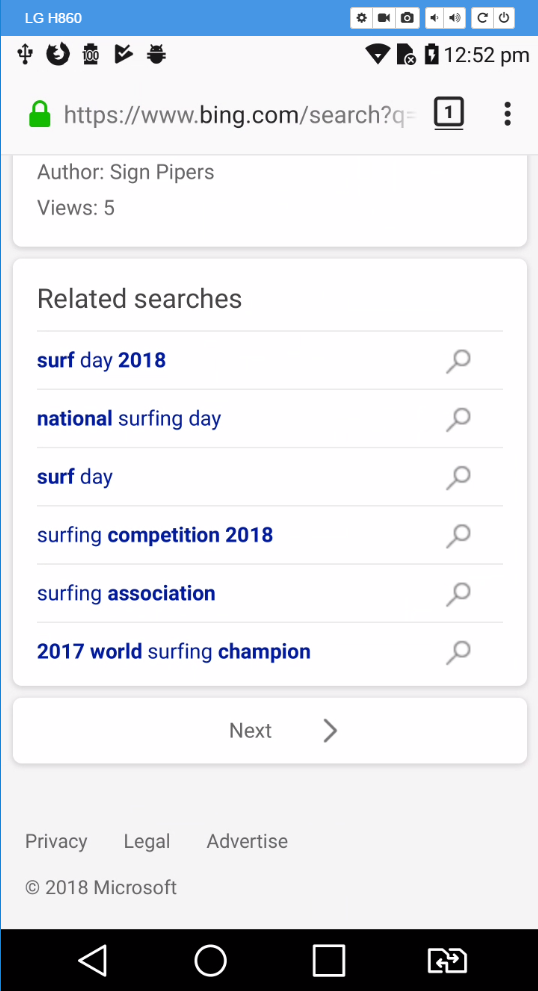Open the tab switcher showing 1 tab
The width and height of the screenshot is (538, 991).
[x=449, y=114]
